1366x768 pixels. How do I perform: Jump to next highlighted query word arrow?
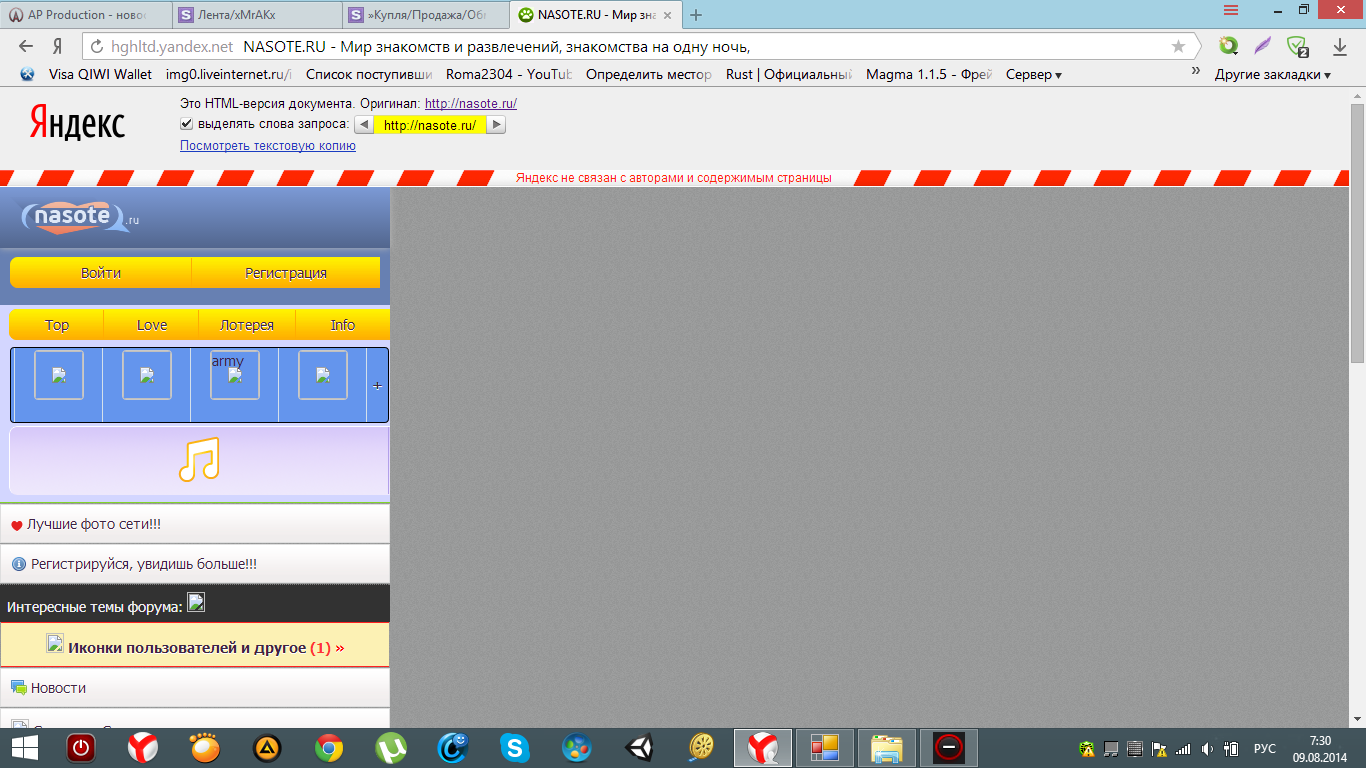[x=496, y=125]
